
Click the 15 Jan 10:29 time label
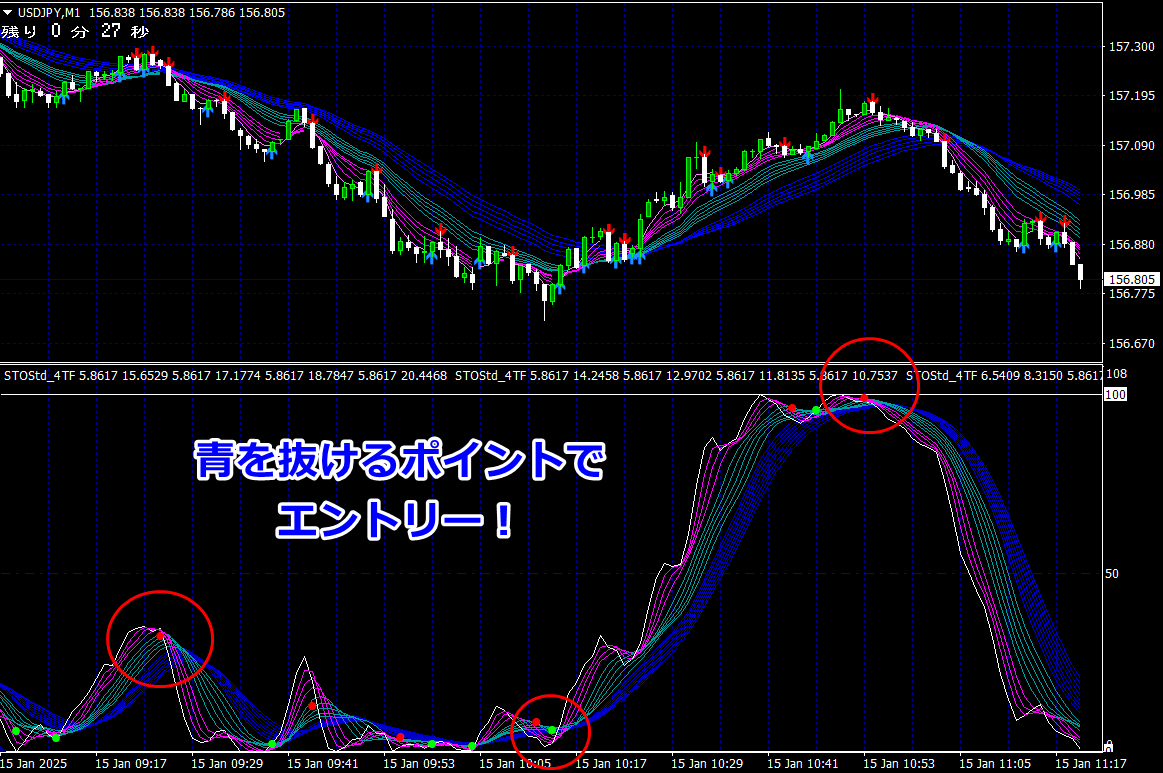[x=707, y=763]
